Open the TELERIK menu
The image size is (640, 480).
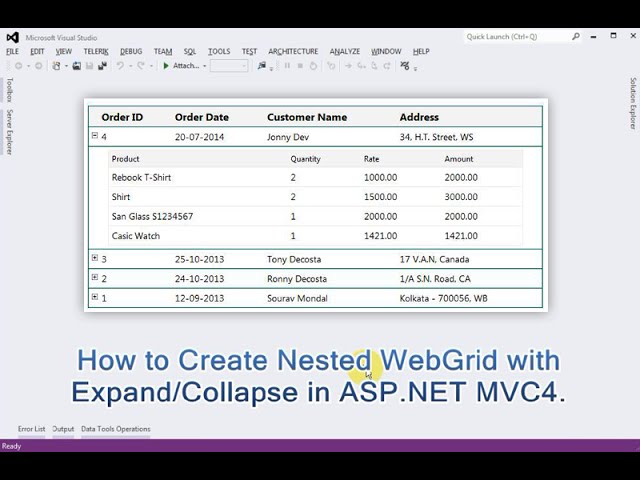[x=96, y=51]
